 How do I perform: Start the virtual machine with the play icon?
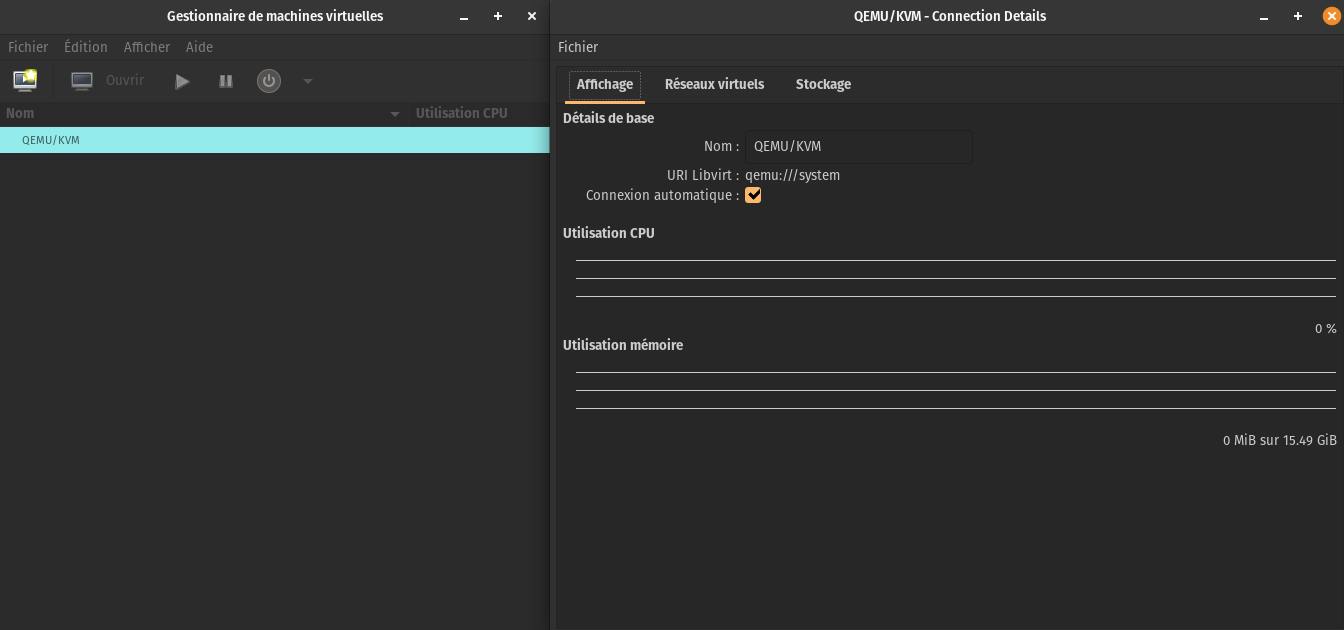pyautogui.click(x=182, y=81)
